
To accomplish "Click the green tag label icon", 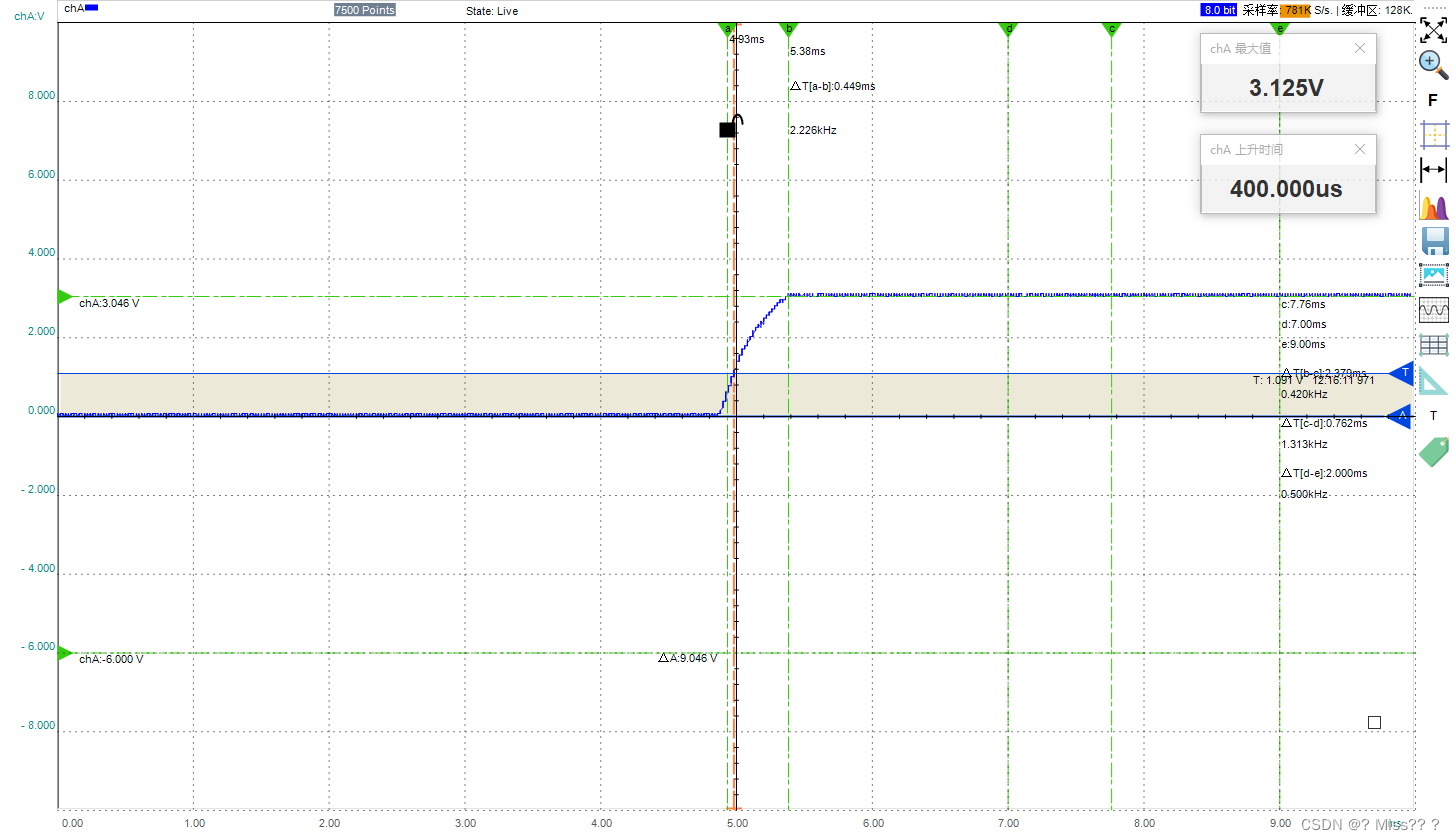I will point(1434,451).
